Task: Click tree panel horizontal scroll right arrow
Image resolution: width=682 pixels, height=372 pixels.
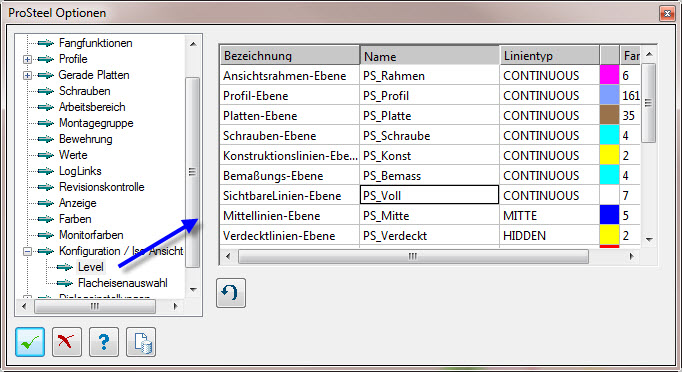Action: point(175,306)
